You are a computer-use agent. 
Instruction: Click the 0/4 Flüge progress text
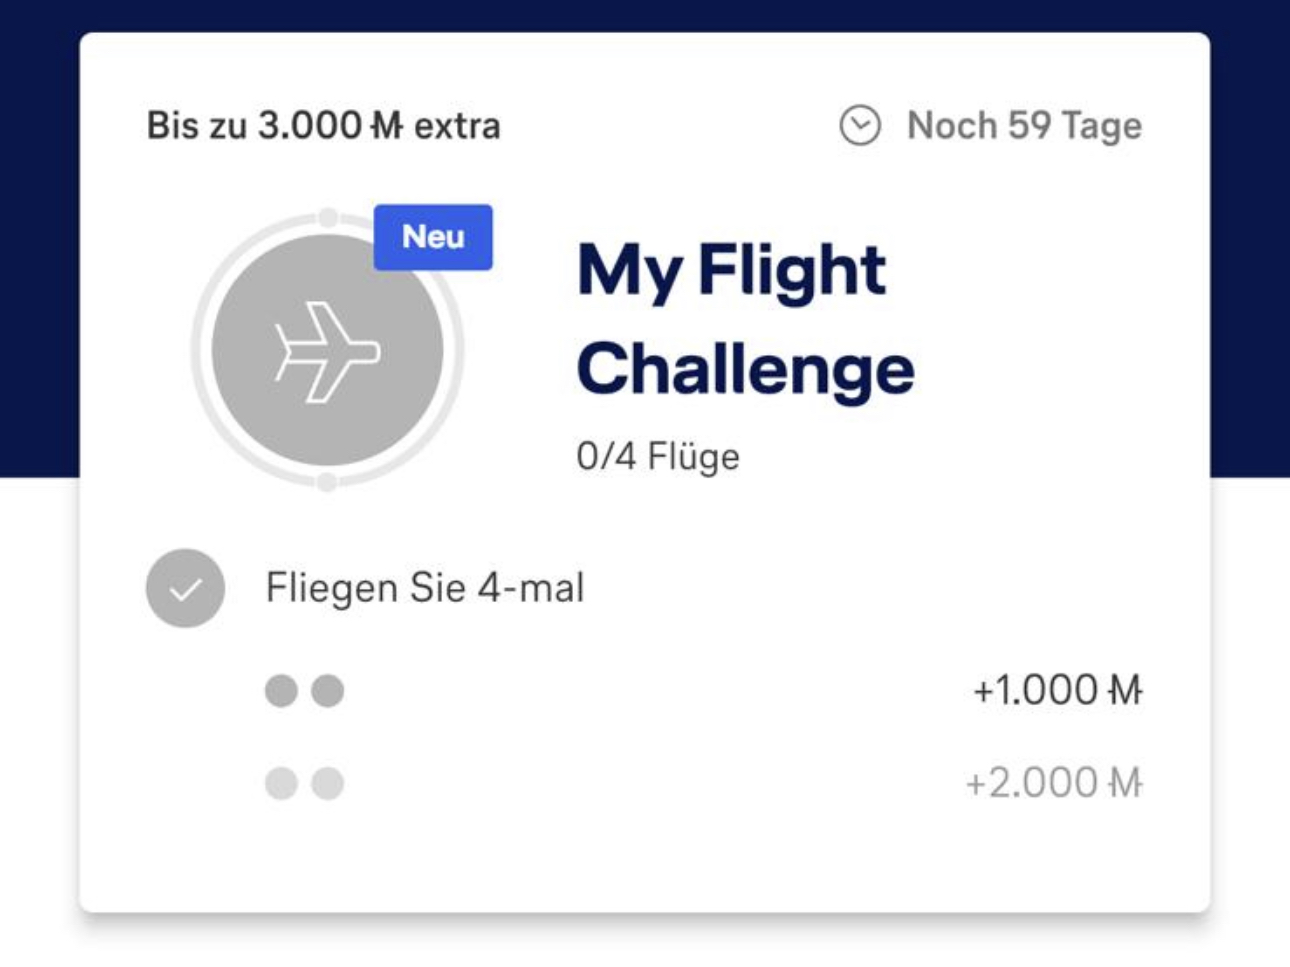tap(658, 457)
